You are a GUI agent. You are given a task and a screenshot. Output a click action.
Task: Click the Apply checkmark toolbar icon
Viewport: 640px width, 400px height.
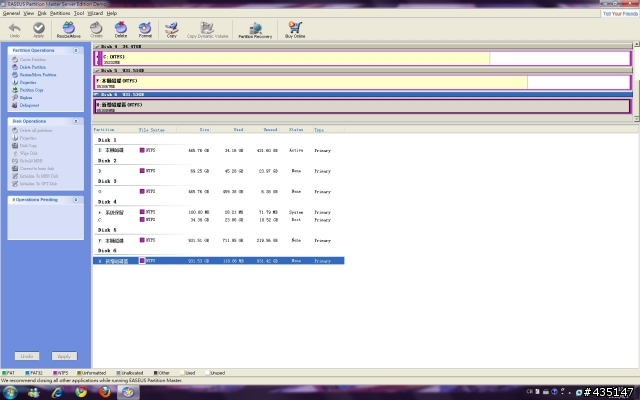click(39, 28)
